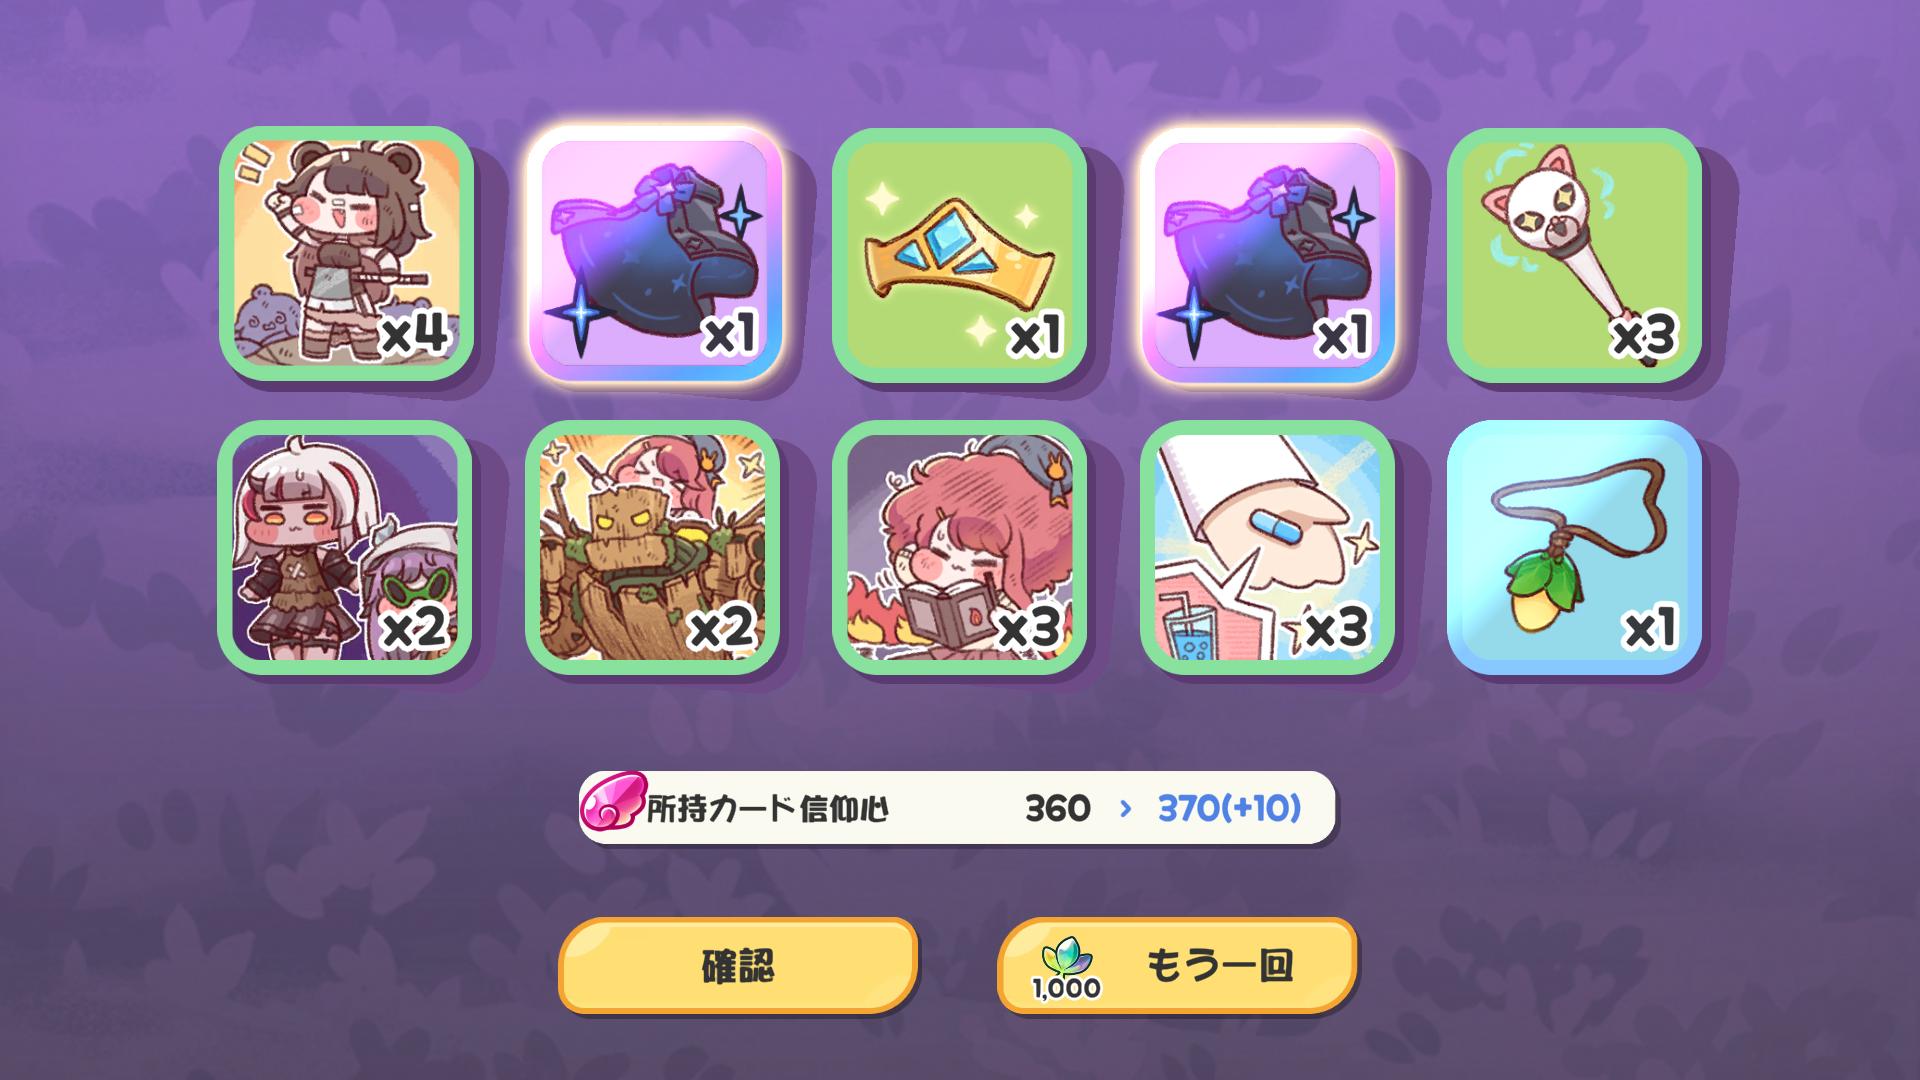This screenshot has width=1920, height=1080.
Task: Click the 所持カード信仰心 bar
Action: coord(957,808)
